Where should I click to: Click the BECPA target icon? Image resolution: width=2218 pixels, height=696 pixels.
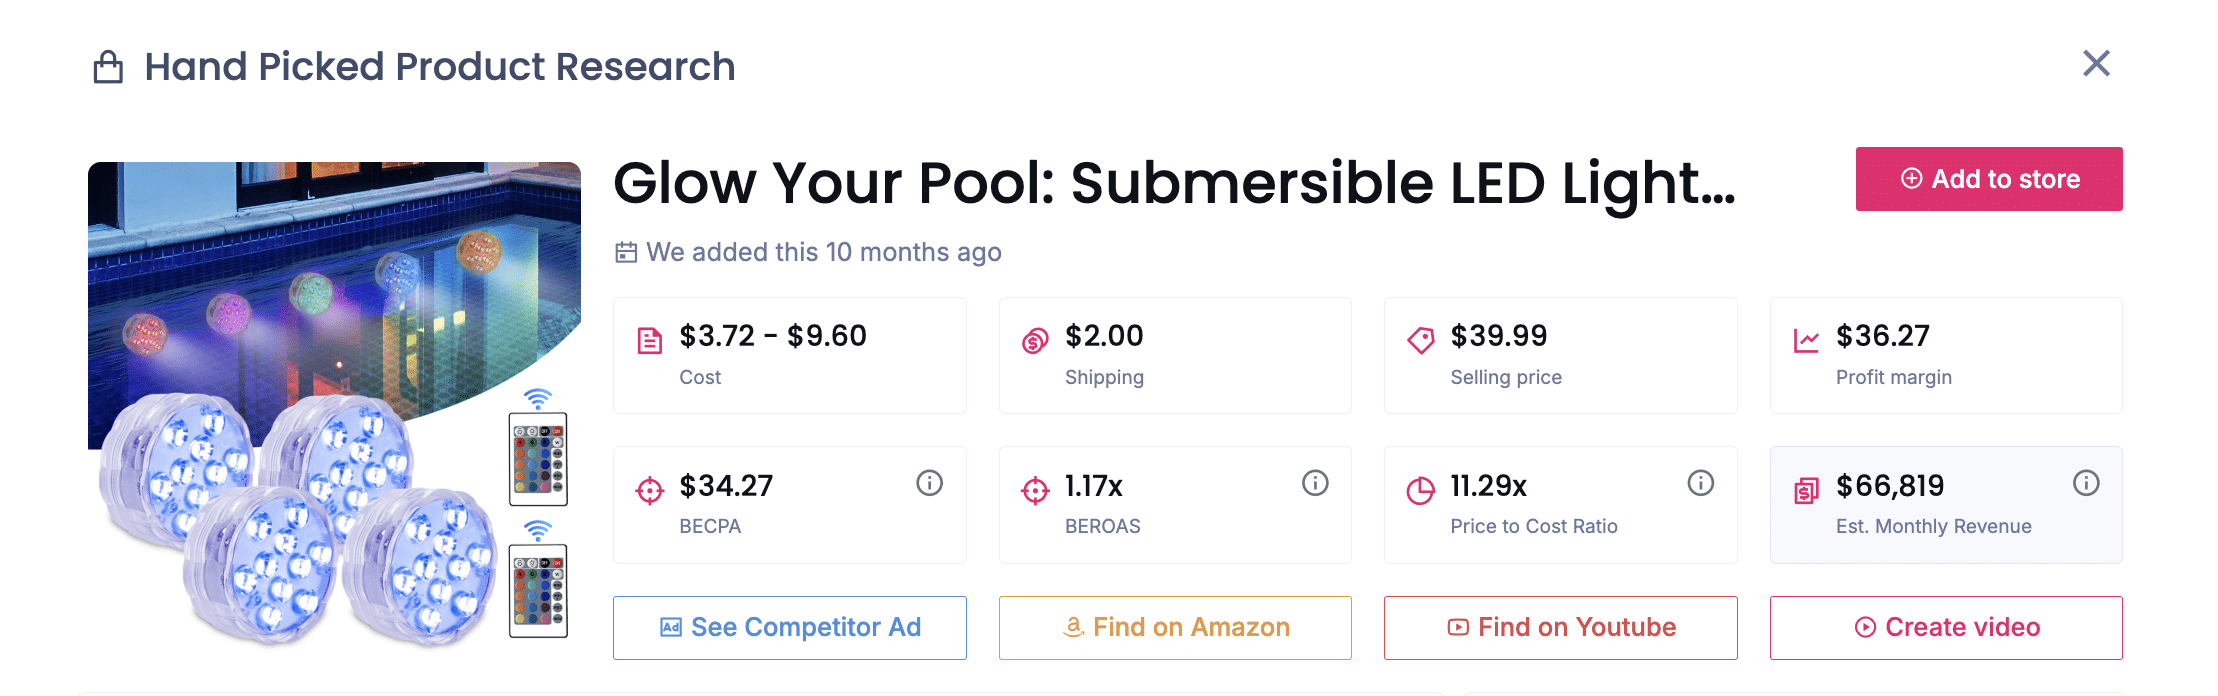pos(650,491)
